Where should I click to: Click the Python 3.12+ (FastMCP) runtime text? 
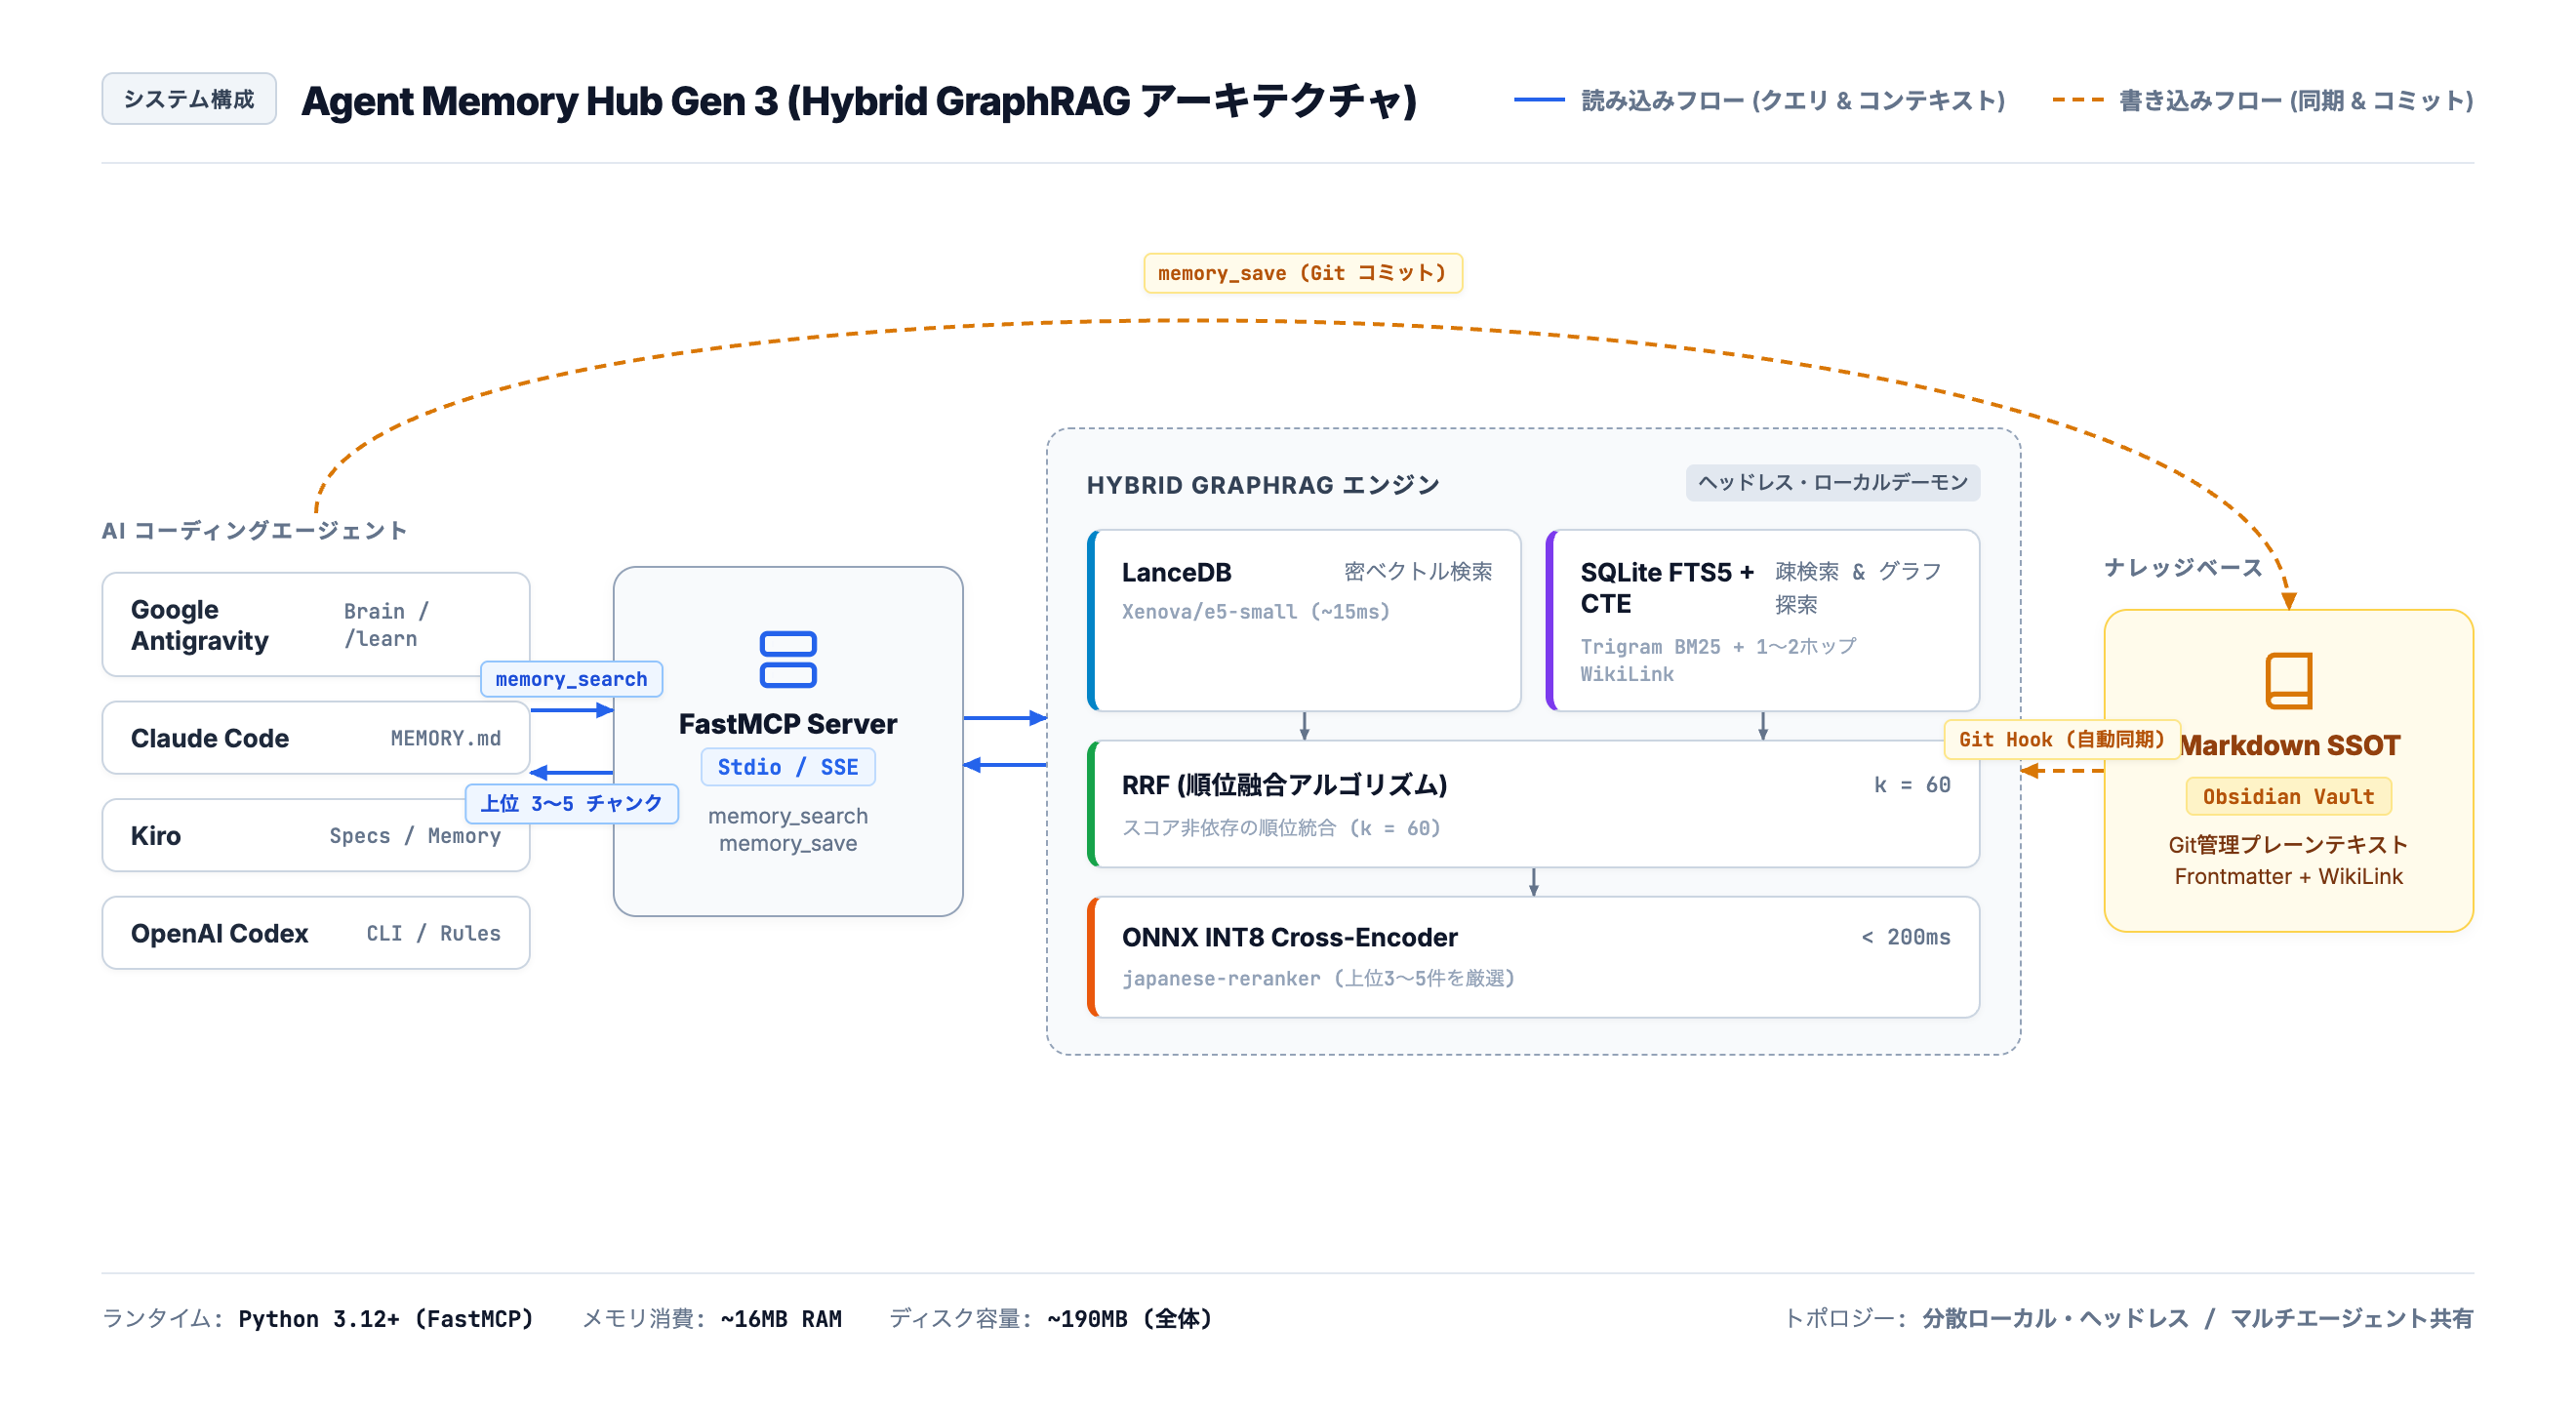[386, 1319]
